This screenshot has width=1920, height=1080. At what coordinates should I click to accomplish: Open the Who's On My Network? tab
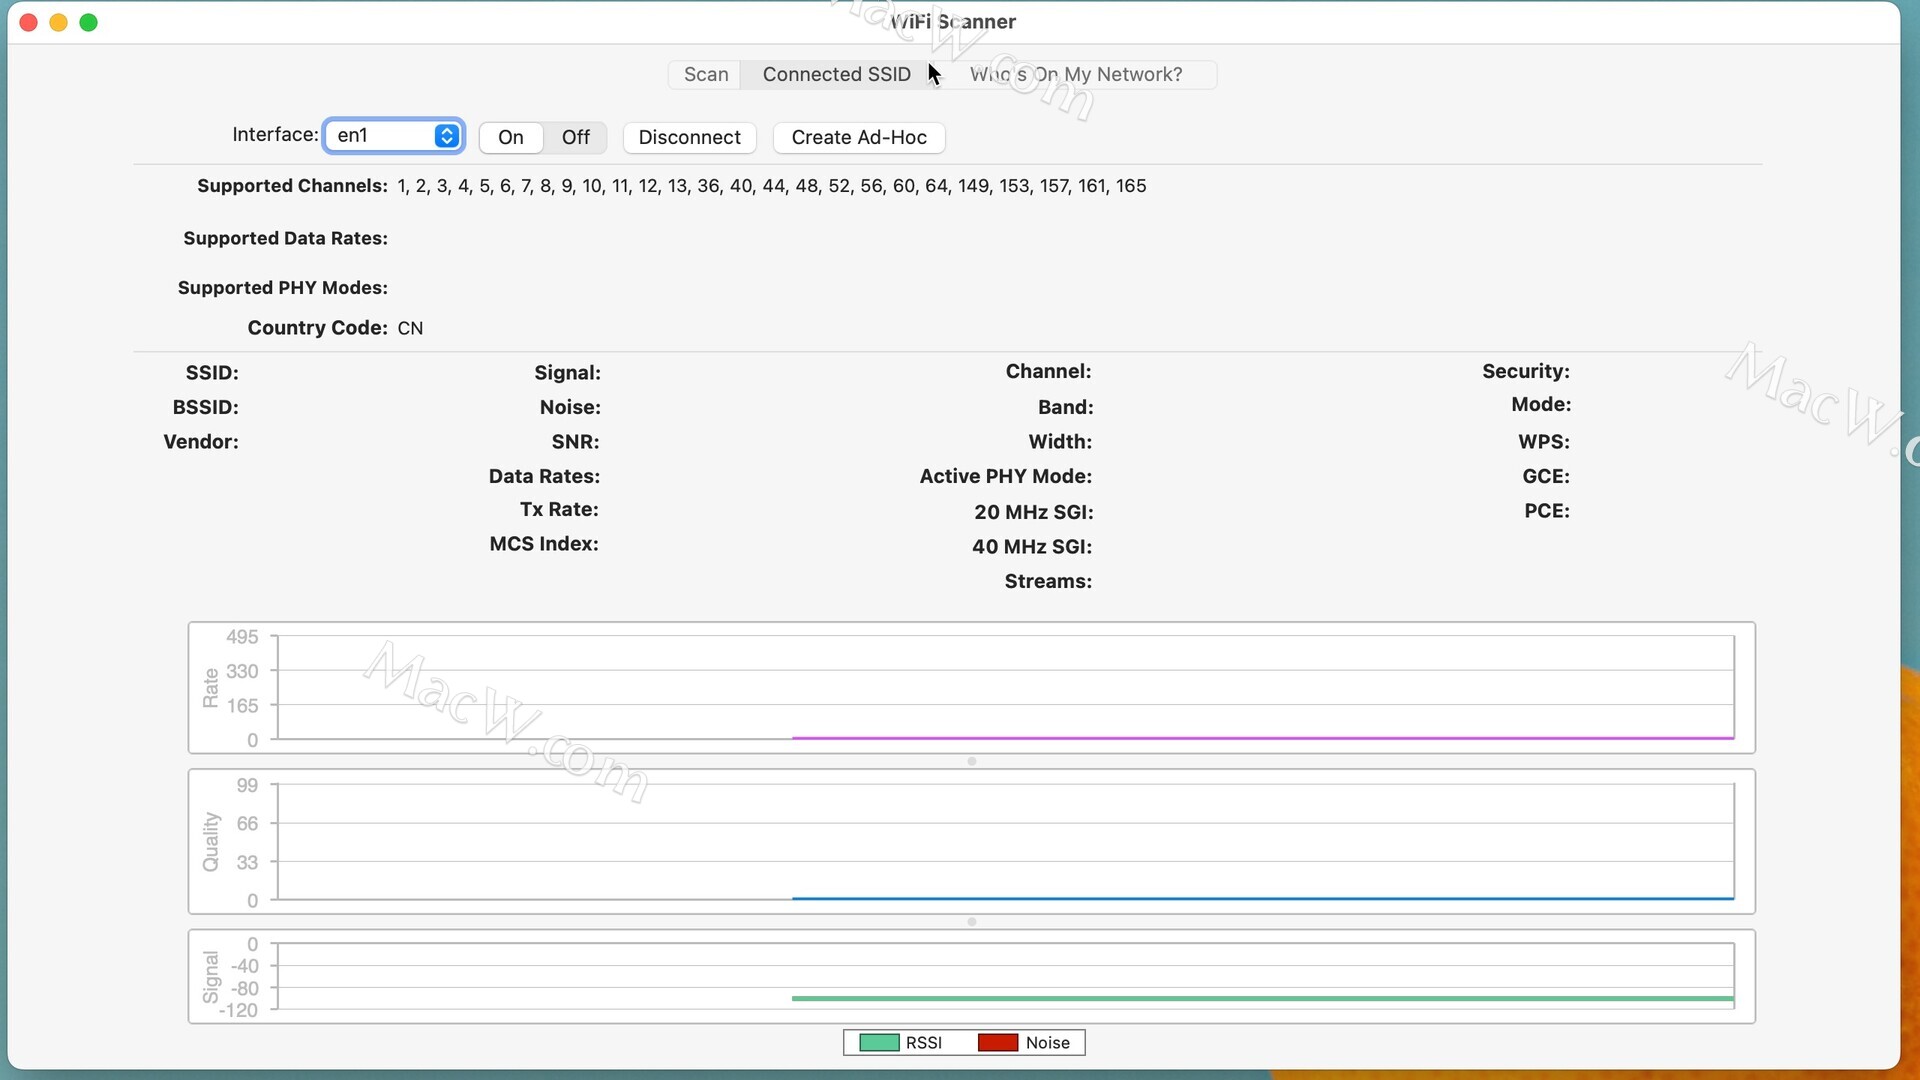(x=1076, y=75)
